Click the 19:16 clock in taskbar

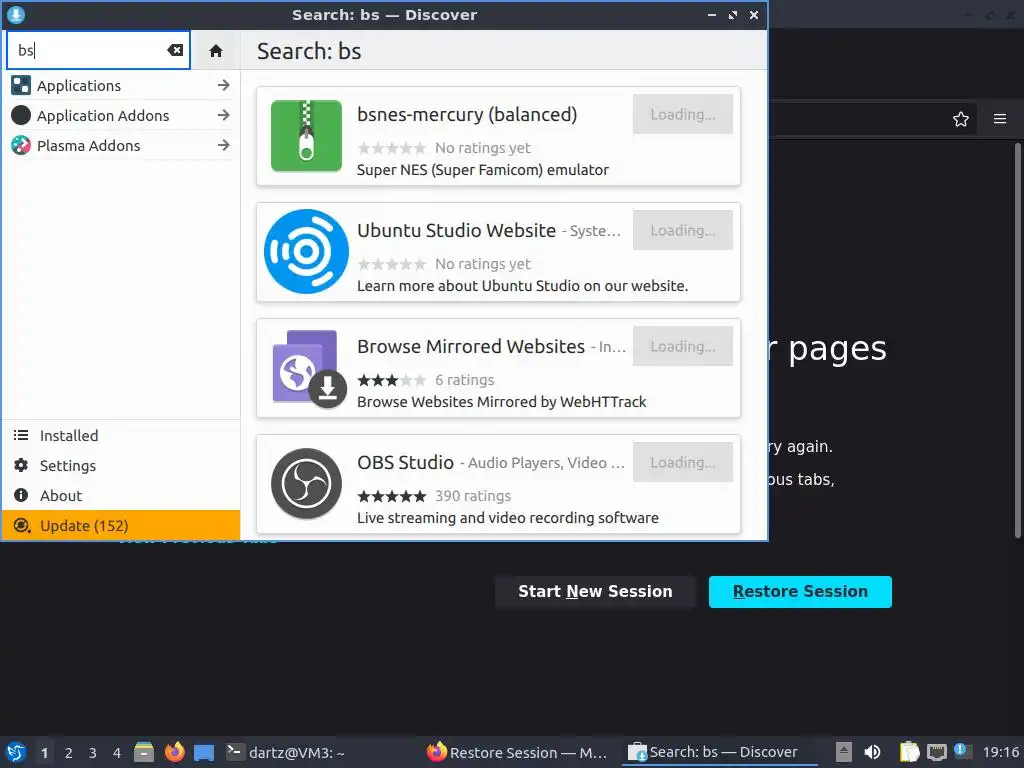tap(1001, 752)
